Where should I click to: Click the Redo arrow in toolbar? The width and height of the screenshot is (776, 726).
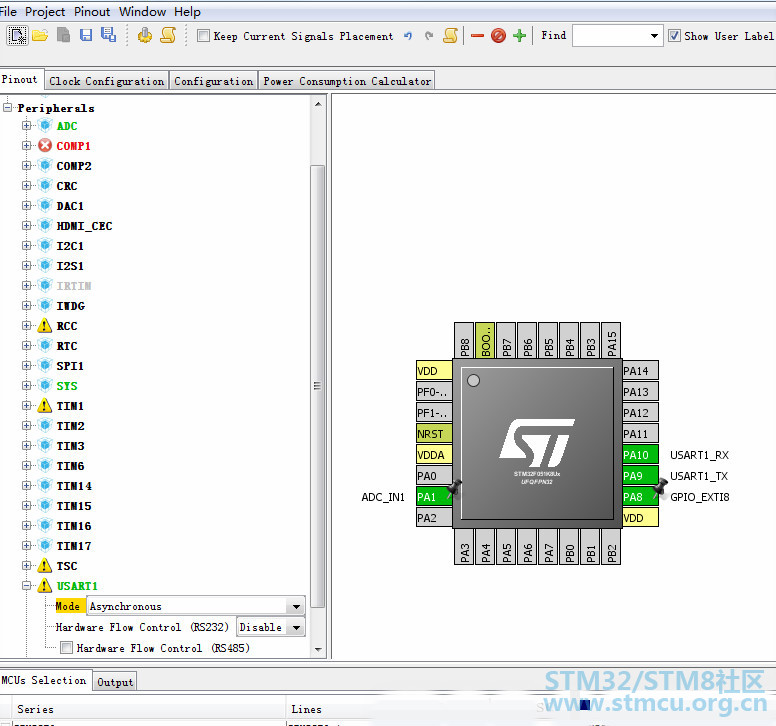429,36
